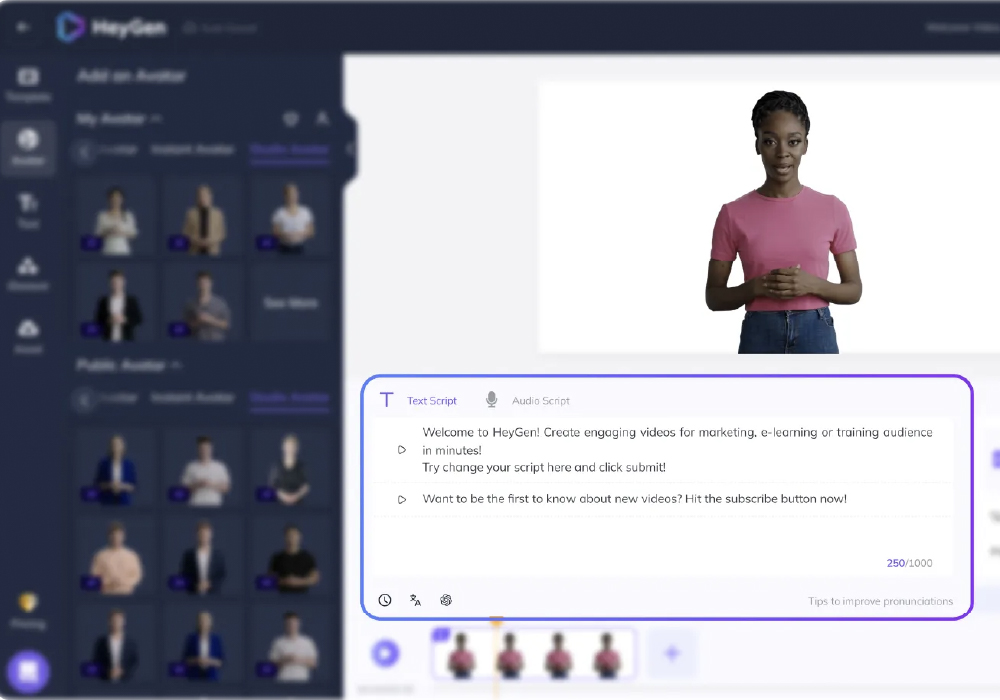The height and width of the screenshot is (700, 1000).
Task: Switch to the Audio Script tab
Action: pyautogui.click(x=540, y=401)
